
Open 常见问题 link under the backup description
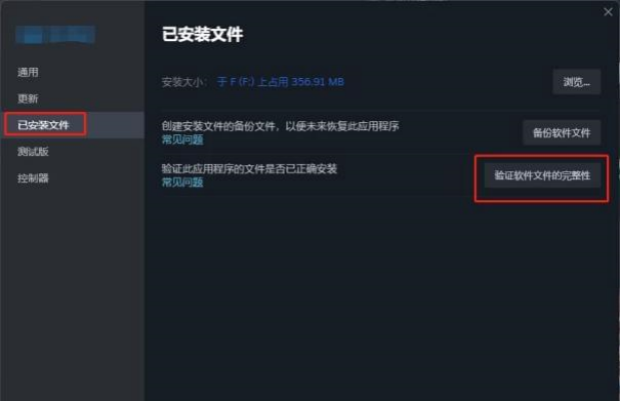[183, 140]
